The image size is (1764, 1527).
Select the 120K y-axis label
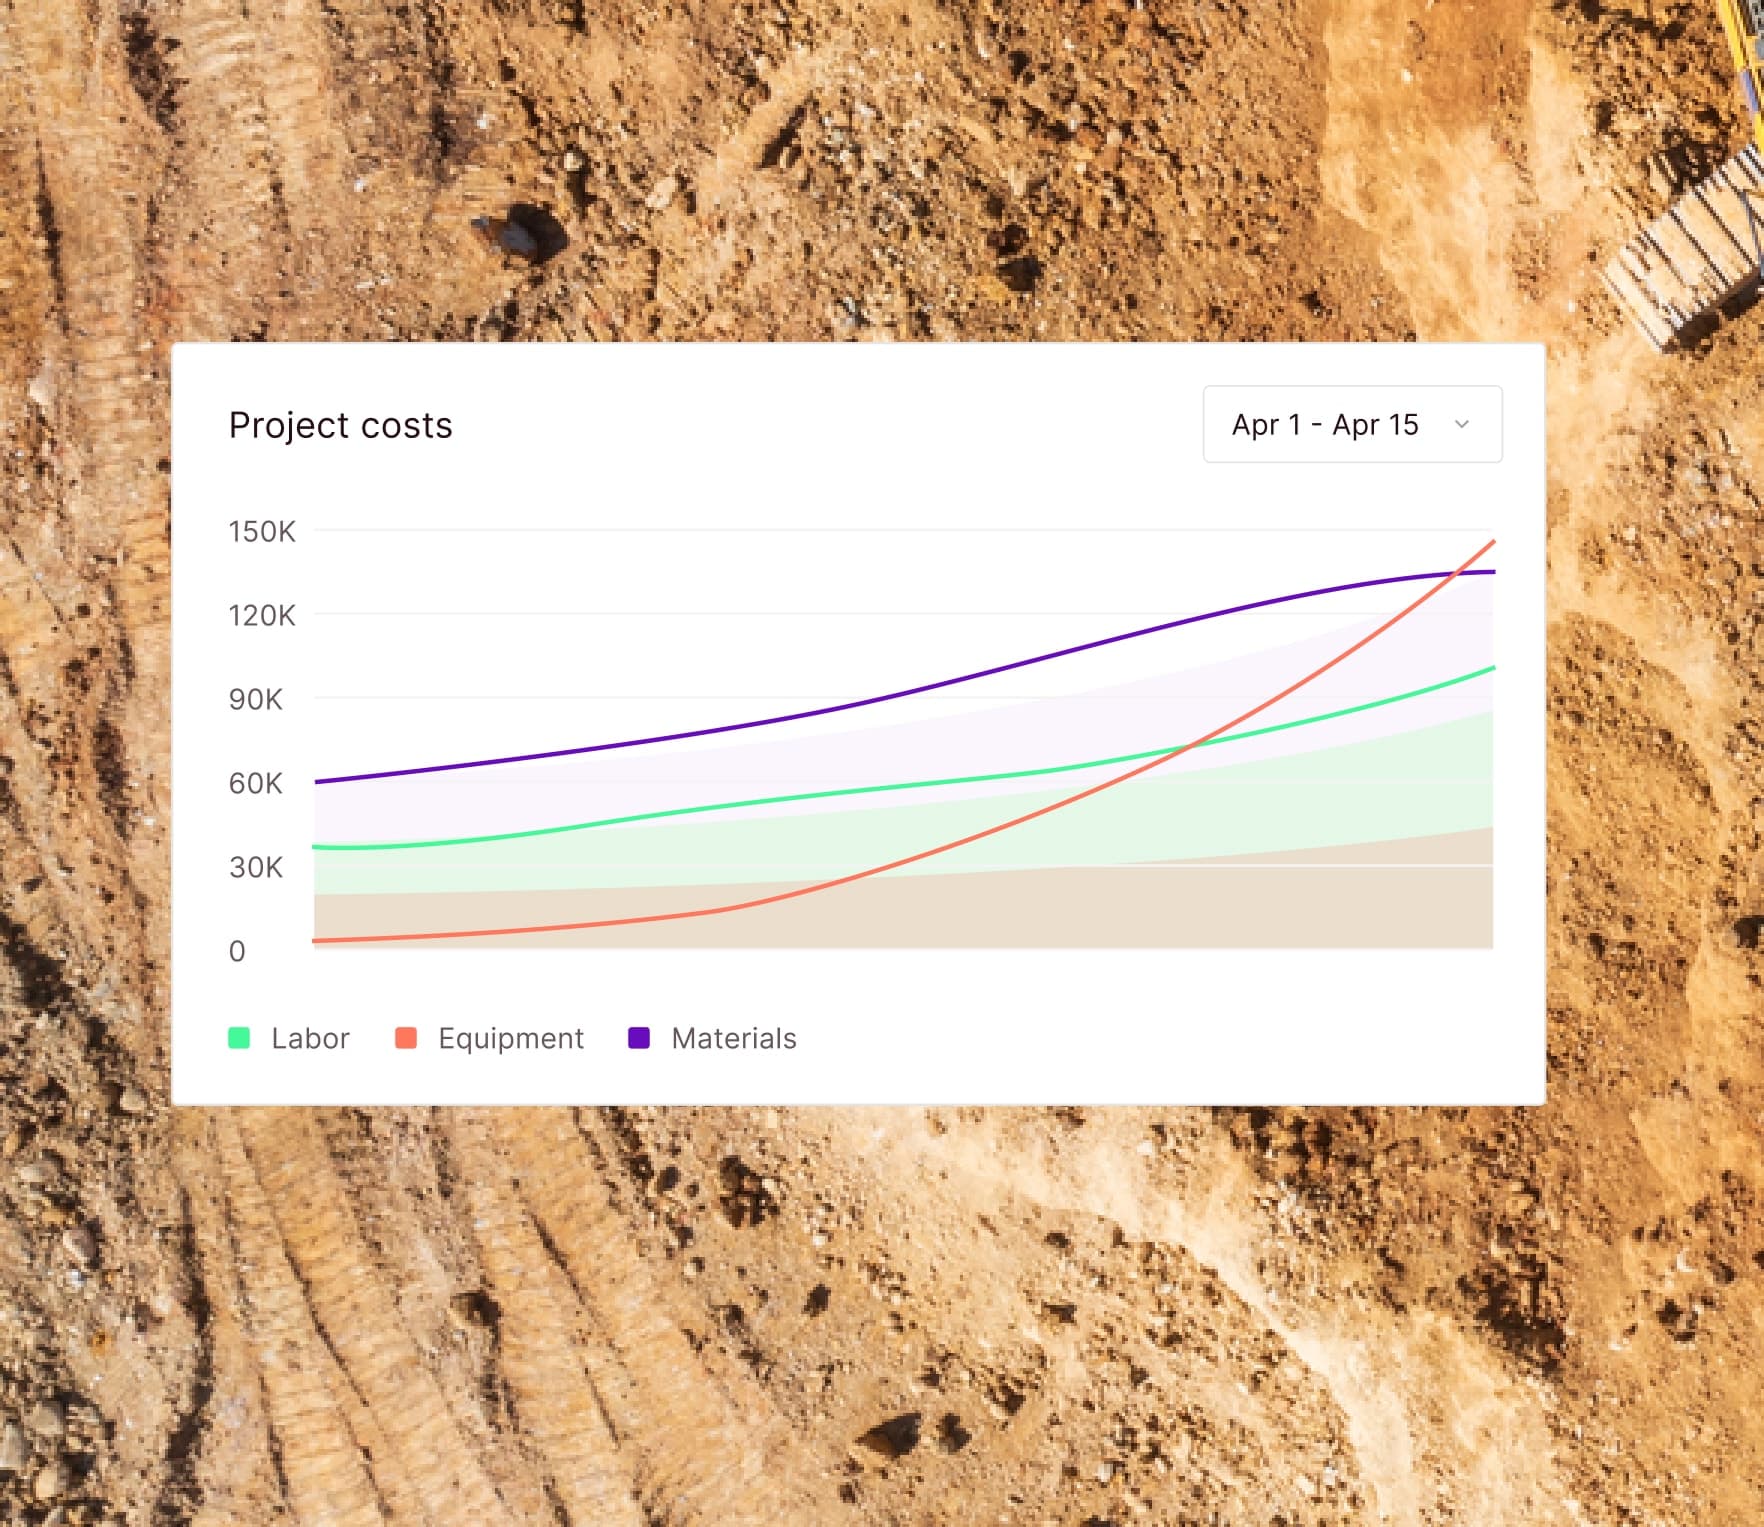click(x=262, y=615)
